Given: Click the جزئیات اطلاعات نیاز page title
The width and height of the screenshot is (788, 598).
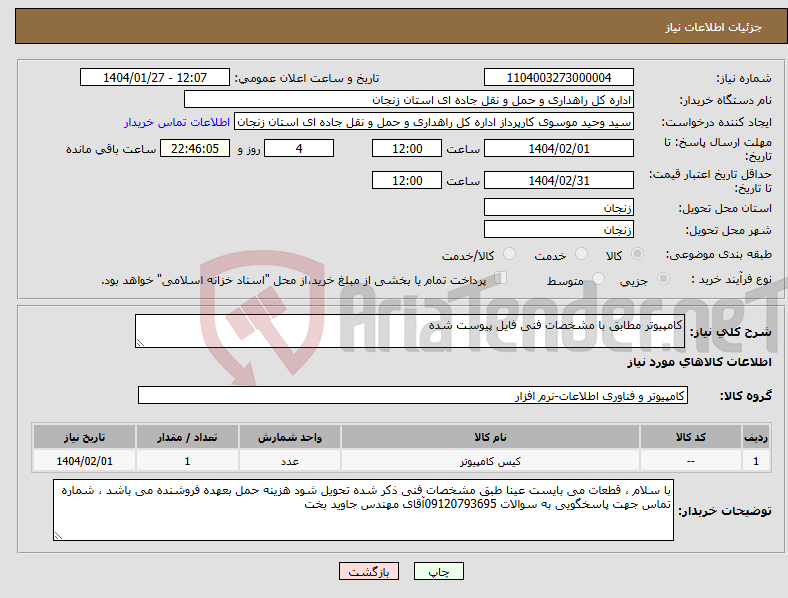Looking at the screenshot, I should (713, 27).
